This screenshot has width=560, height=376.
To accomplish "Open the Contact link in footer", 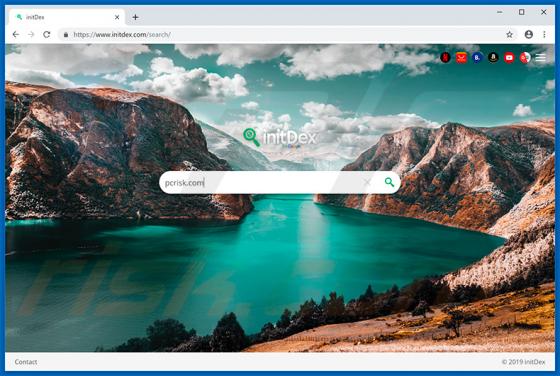I will [26, 362].
